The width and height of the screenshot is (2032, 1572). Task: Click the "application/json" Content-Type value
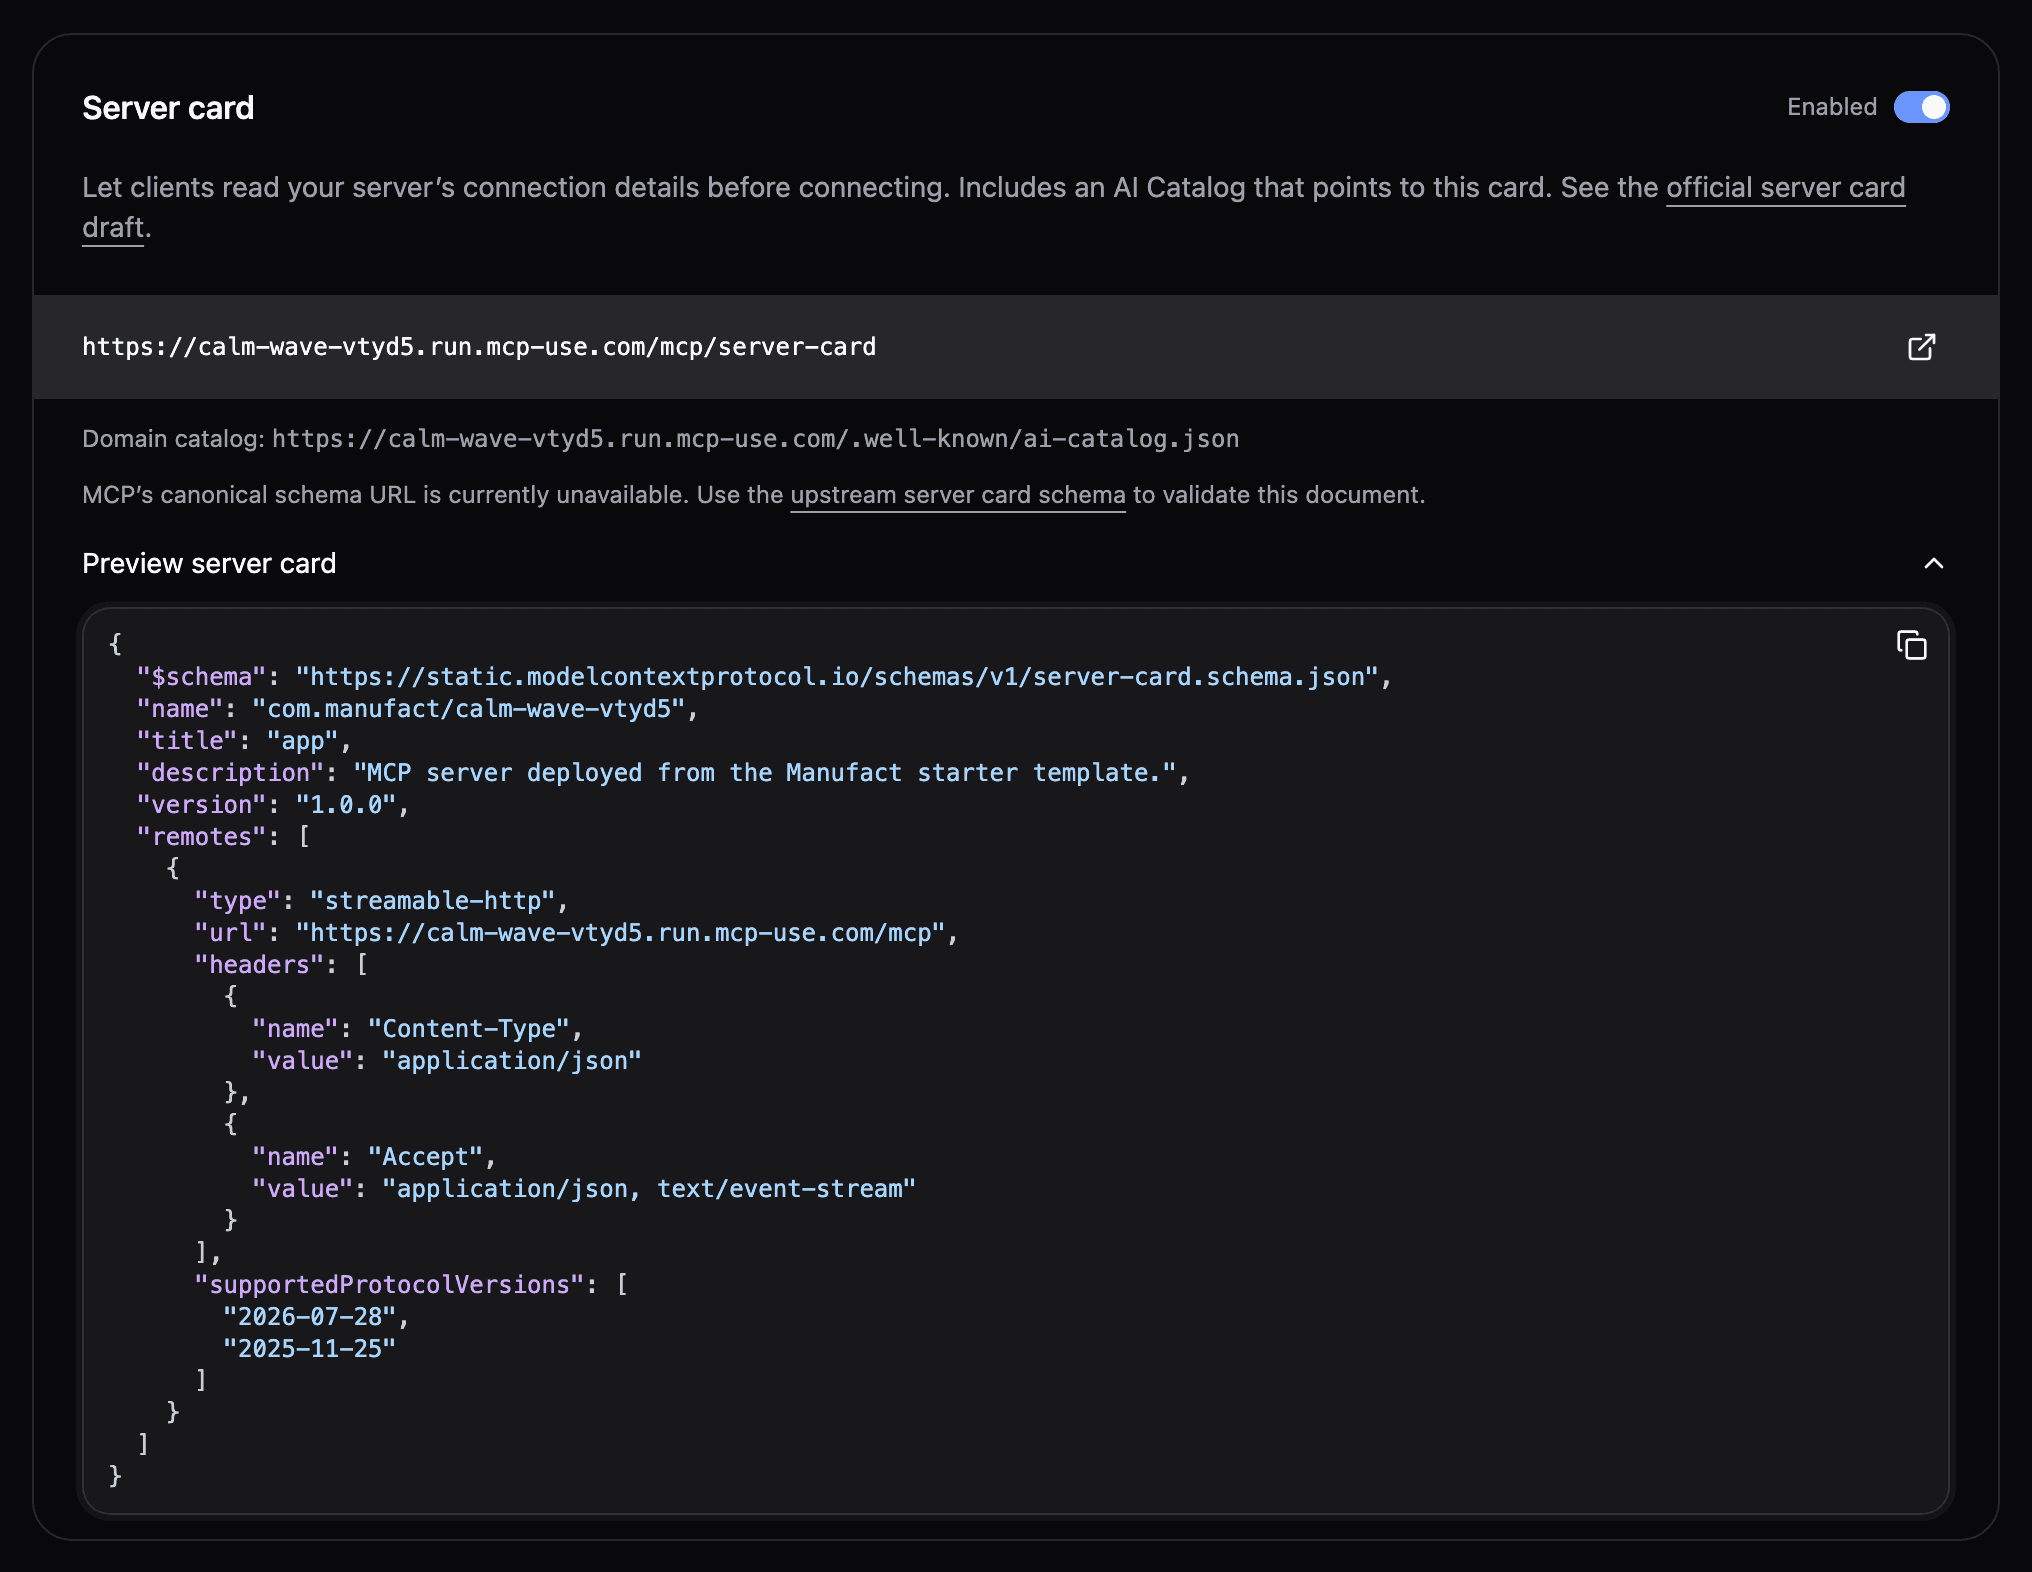click(512, 1061)
